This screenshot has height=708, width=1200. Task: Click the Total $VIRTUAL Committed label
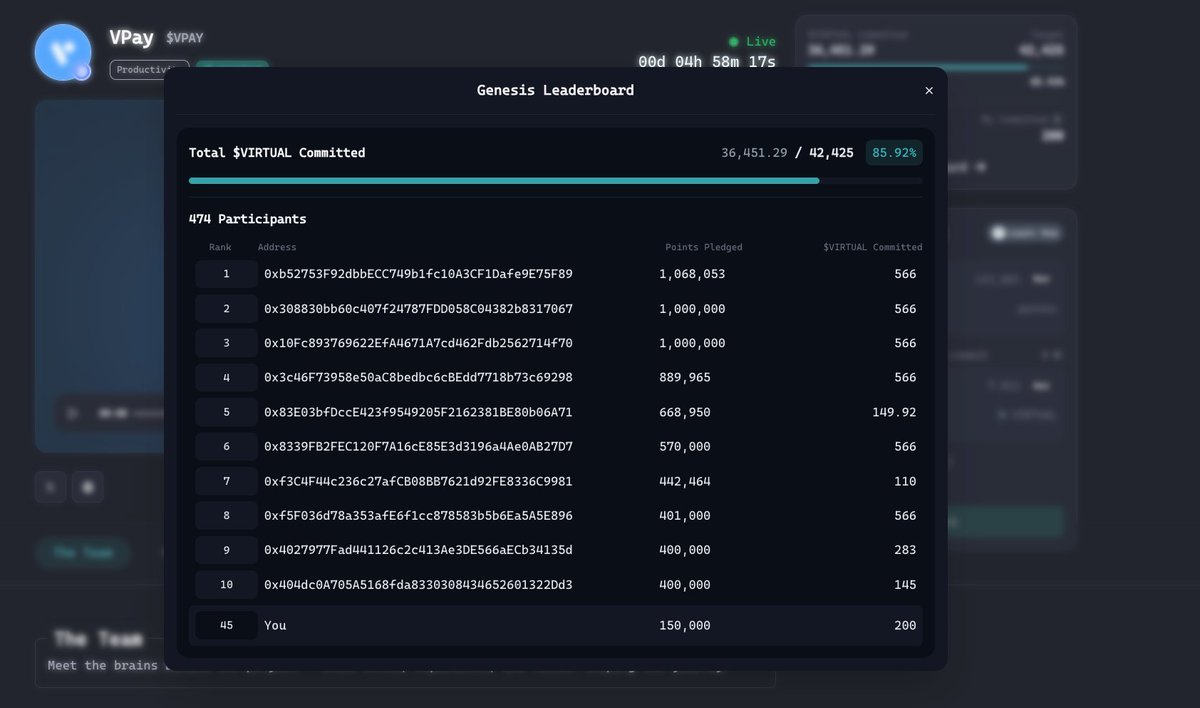tap(277, 153)
